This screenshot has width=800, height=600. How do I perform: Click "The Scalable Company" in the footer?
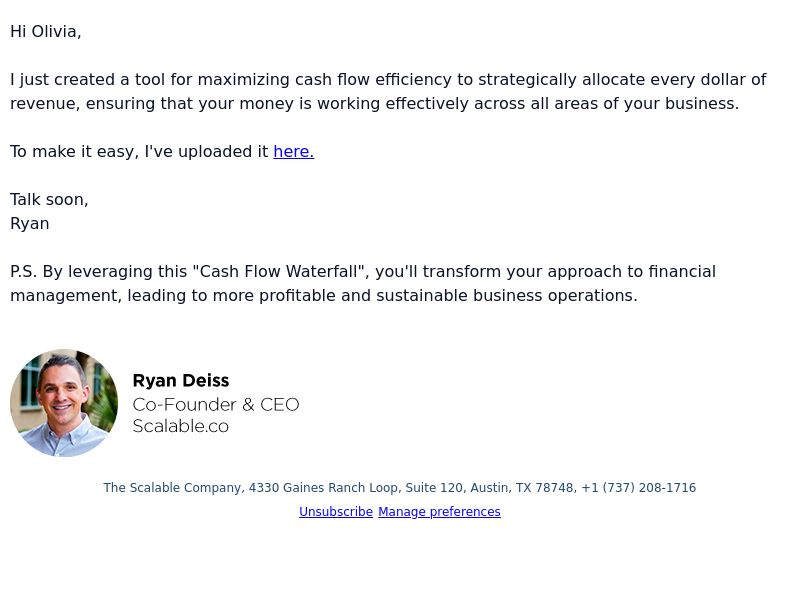click(x=174, y=488)
